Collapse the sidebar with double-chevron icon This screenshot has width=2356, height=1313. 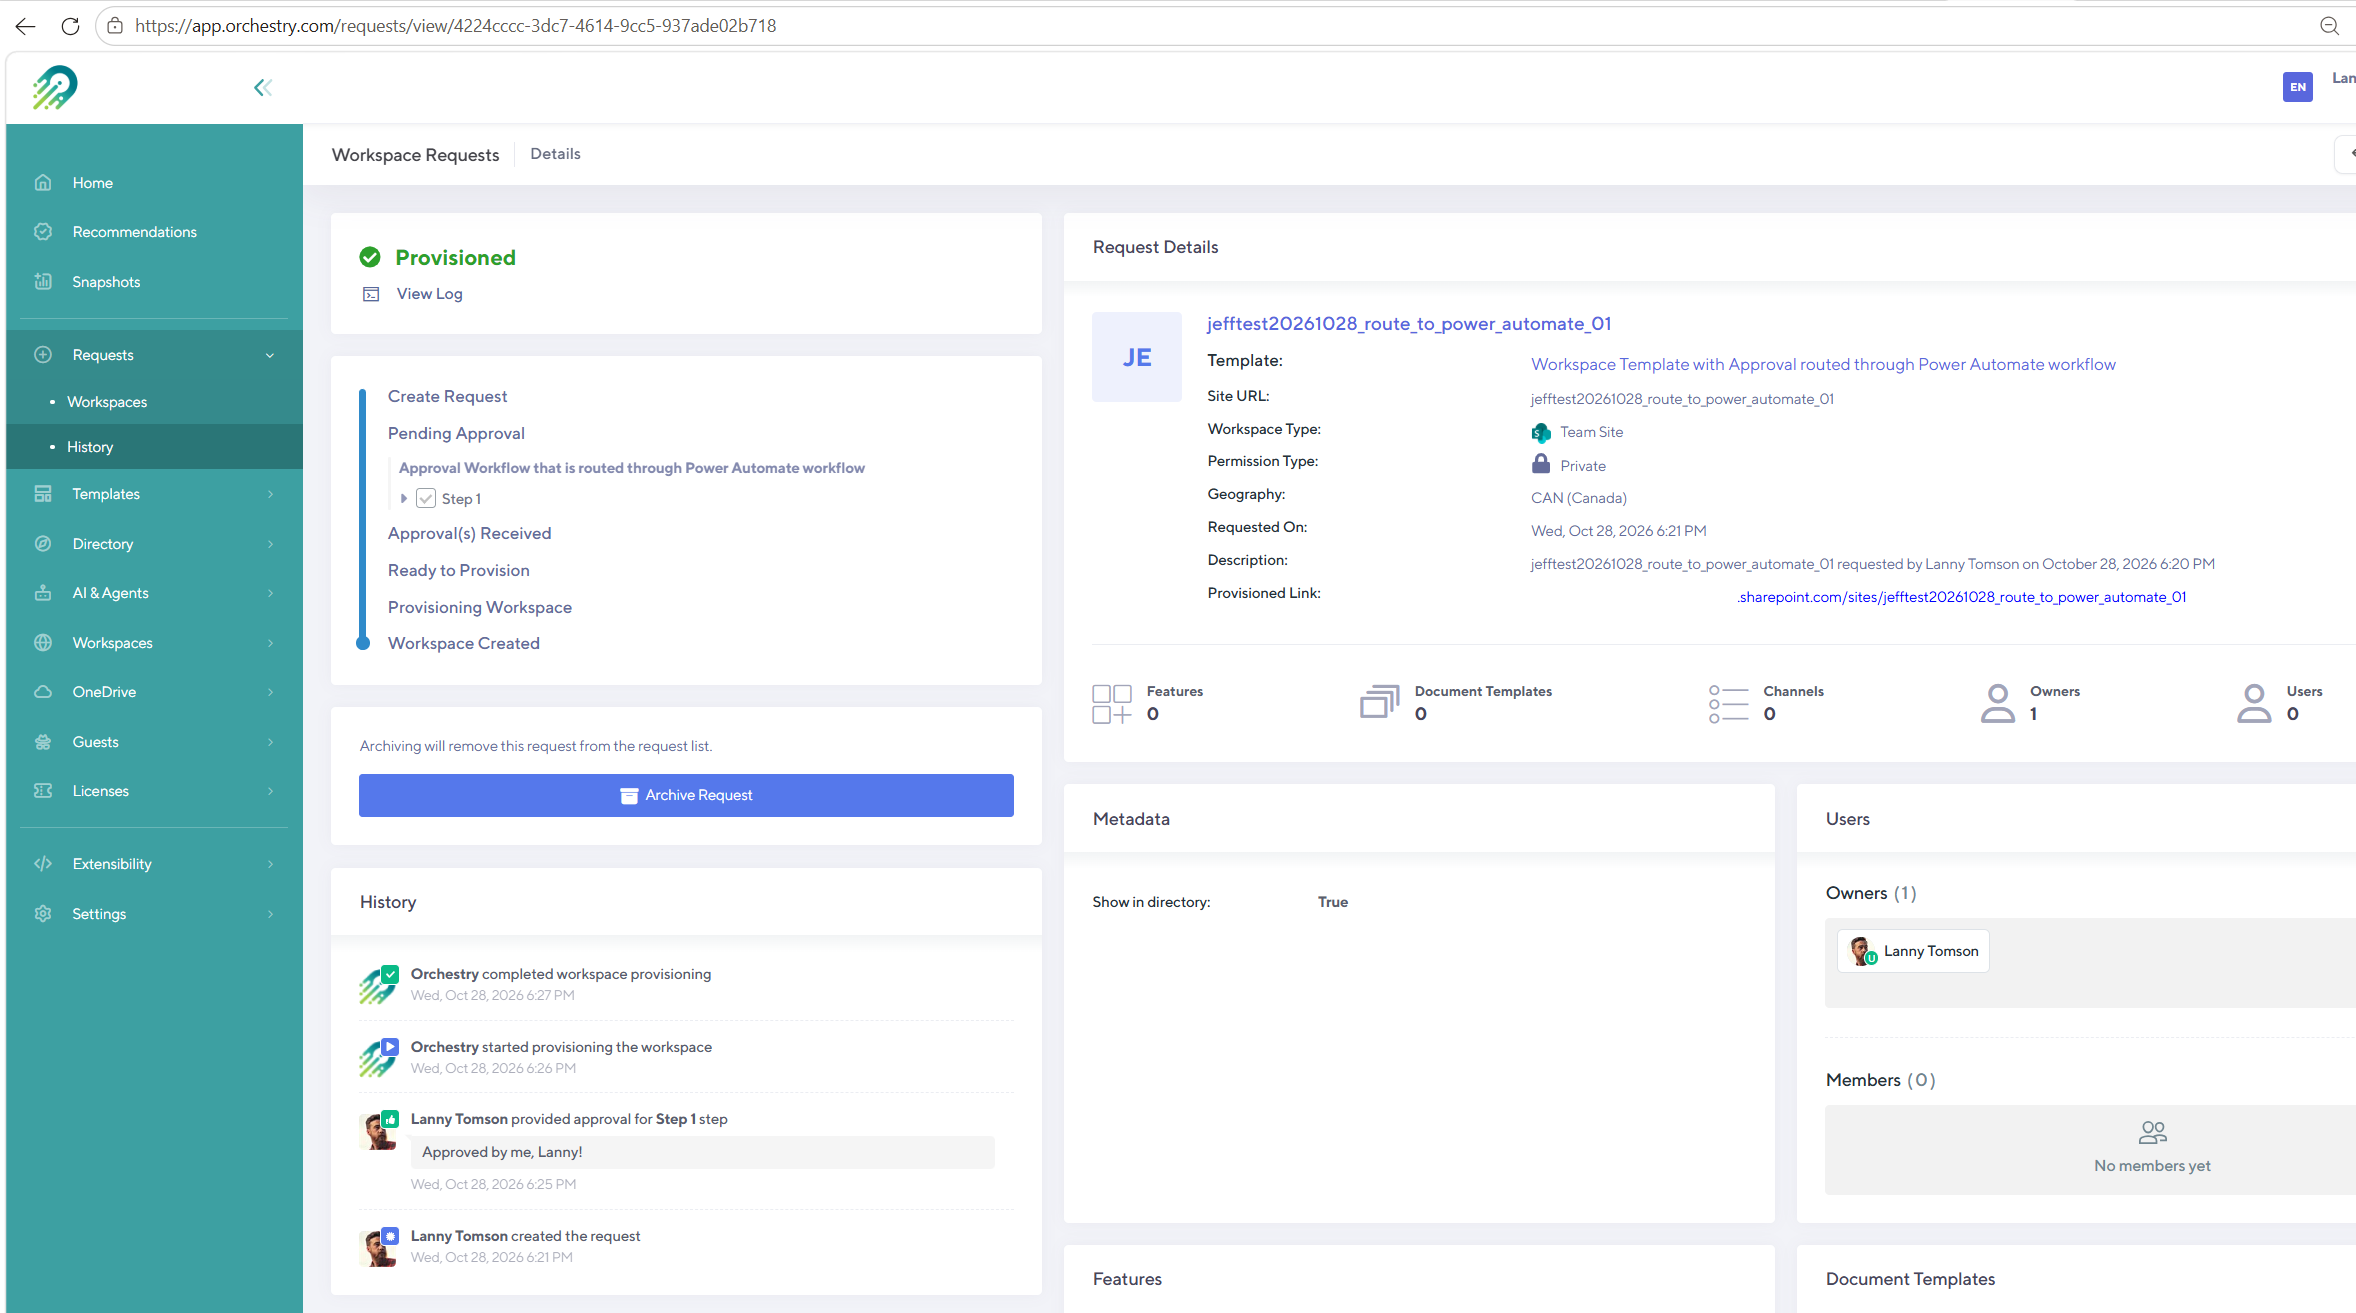click(x=263, y=88)
